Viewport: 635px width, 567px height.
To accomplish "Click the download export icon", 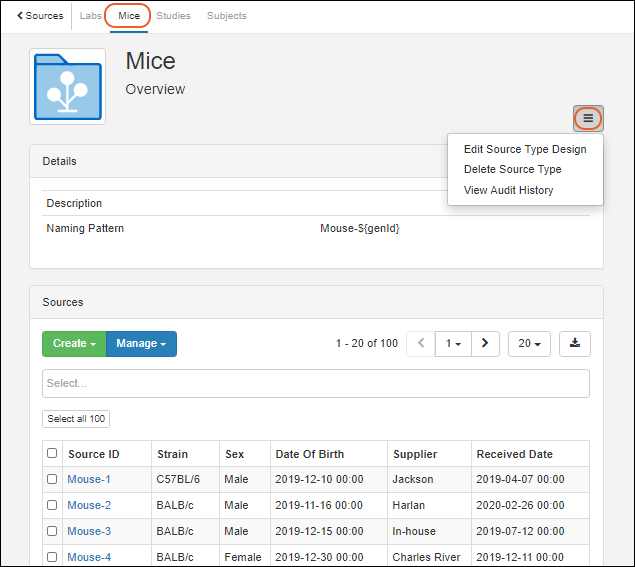I will pyautogui.click(x=574, y=343).
